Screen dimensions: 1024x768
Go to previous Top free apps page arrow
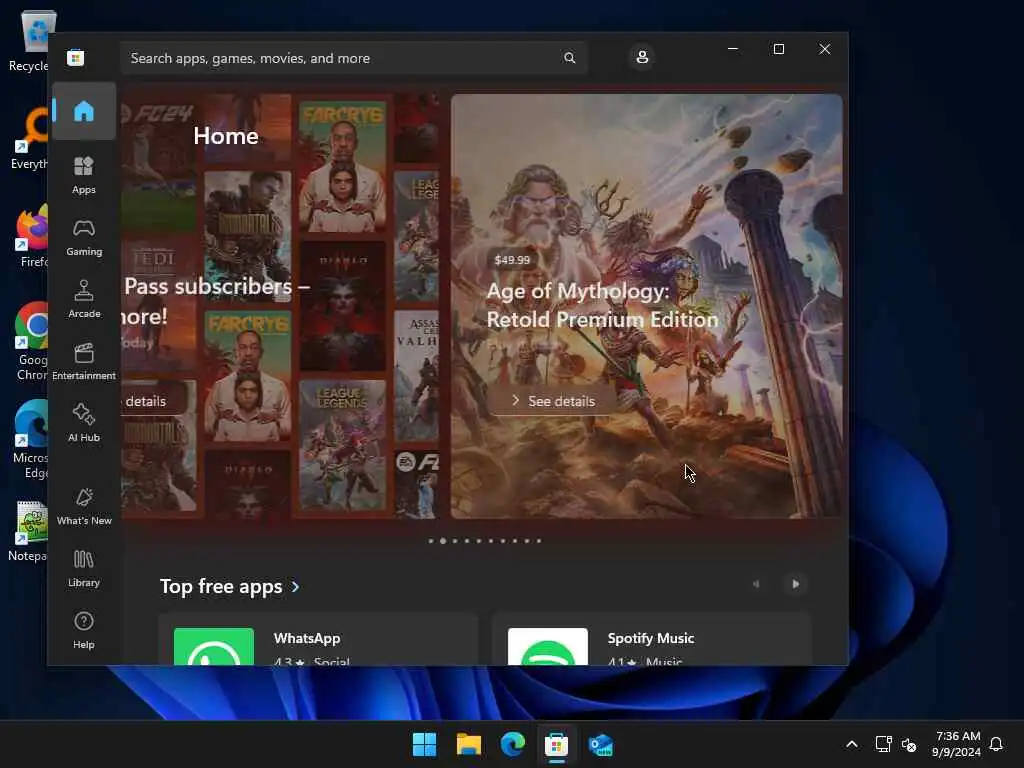coord(756,584)
